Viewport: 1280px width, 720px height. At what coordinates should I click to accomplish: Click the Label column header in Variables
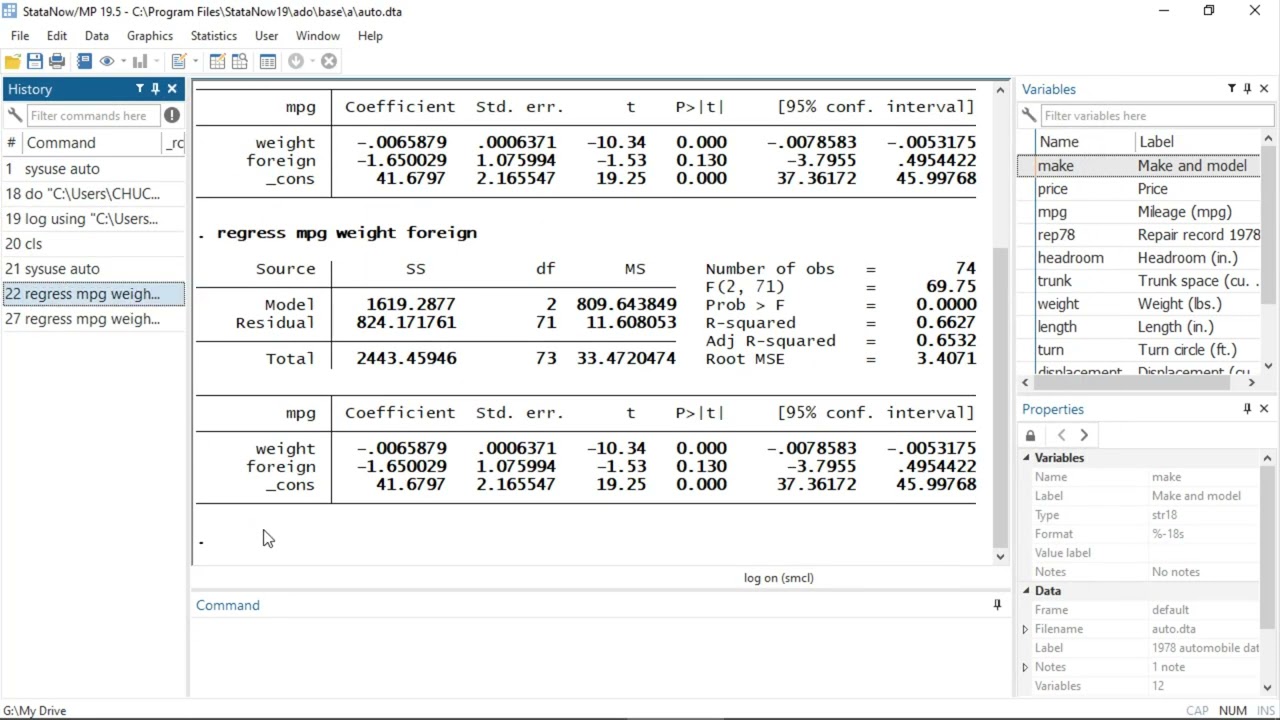click(1197, 142)
